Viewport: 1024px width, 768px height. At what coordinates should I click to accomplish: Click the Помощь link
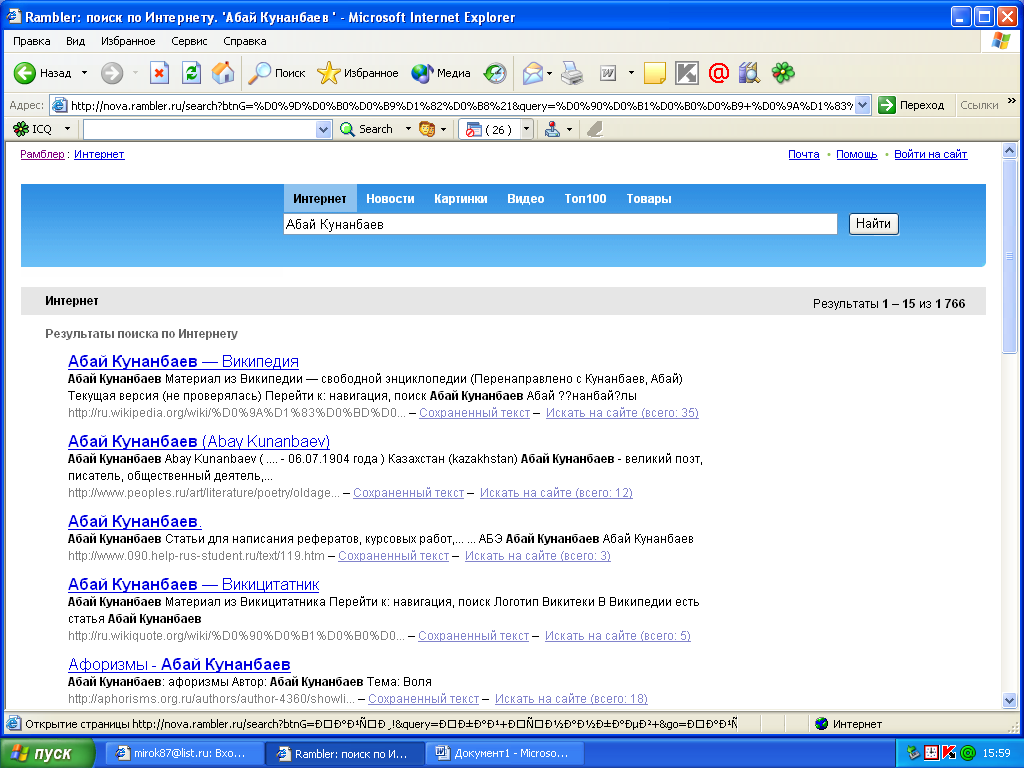tap(857, 154)
